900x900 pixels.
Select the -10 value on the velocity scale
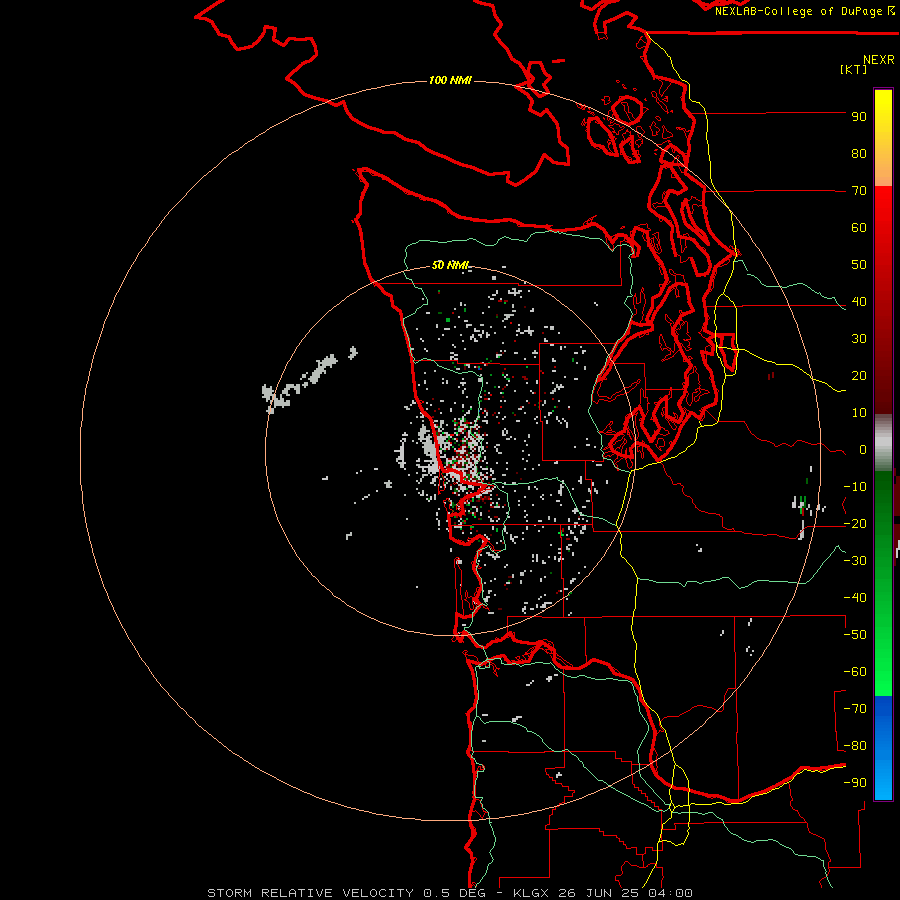[855, 487]
